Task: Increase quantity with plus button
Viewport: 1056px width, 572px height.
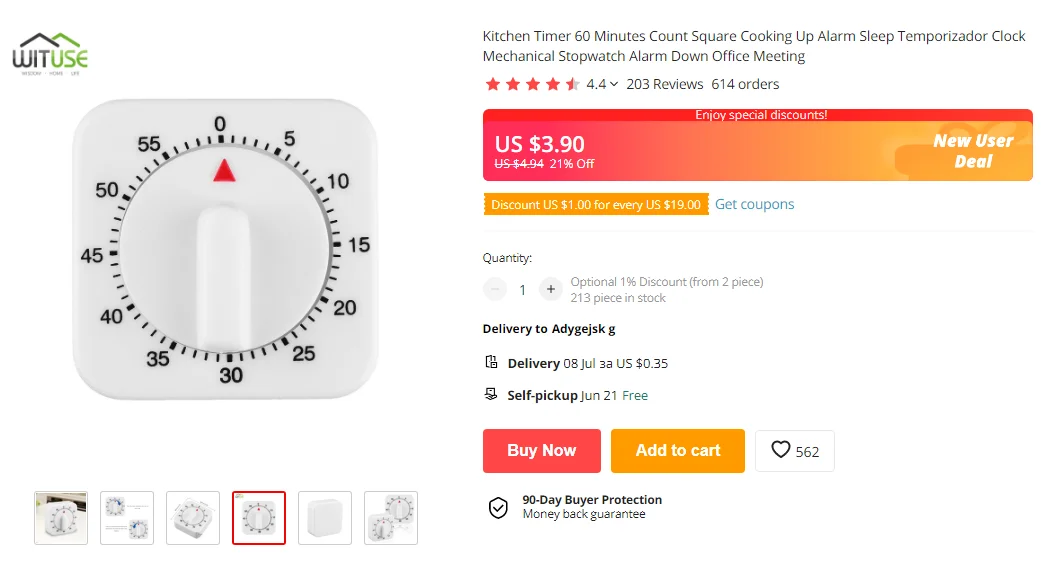Action: pos(550,290)
